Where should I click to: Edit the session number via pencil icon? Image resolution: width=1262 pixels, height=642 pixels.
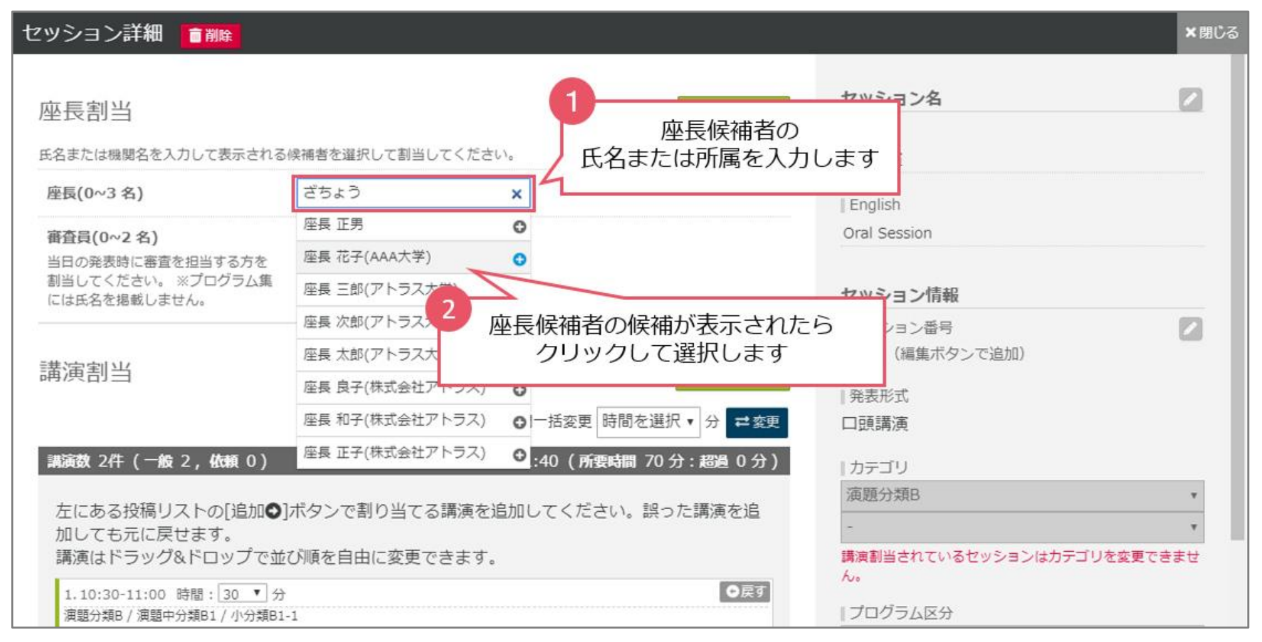[x=1190, y=327]
